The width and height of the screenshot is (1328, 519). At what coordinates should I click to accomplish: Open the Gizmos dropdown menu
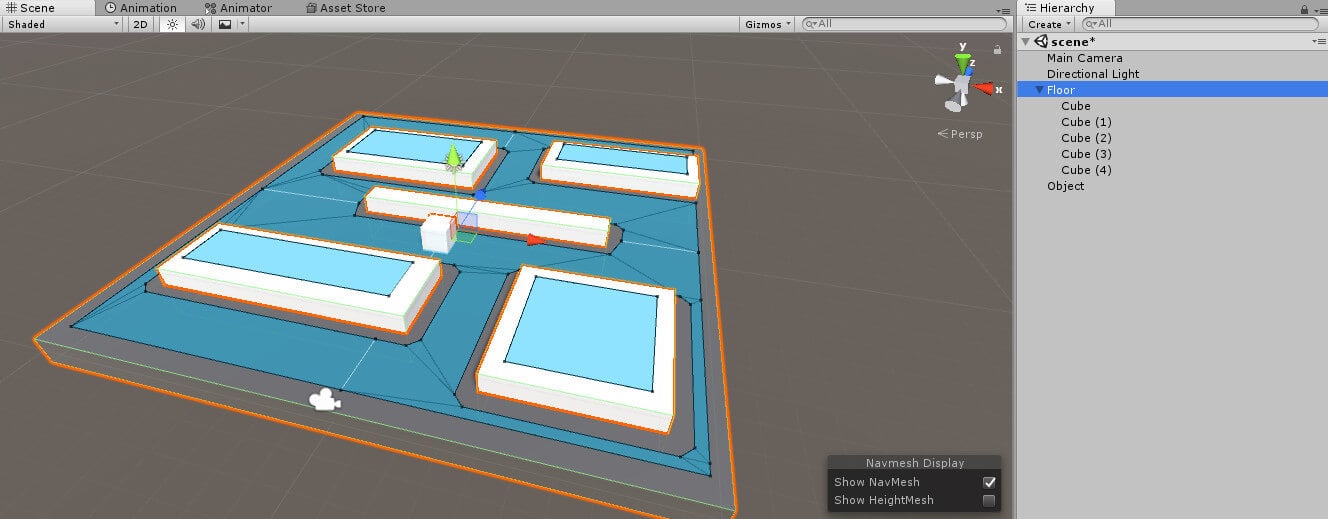[768, 24]
